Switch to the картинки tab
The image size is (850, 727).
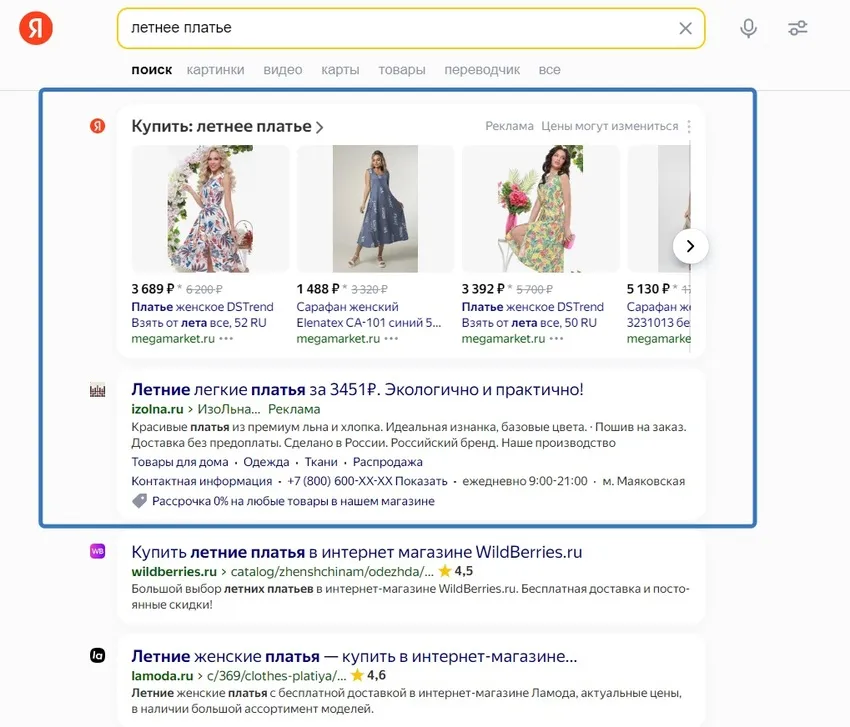216,69
